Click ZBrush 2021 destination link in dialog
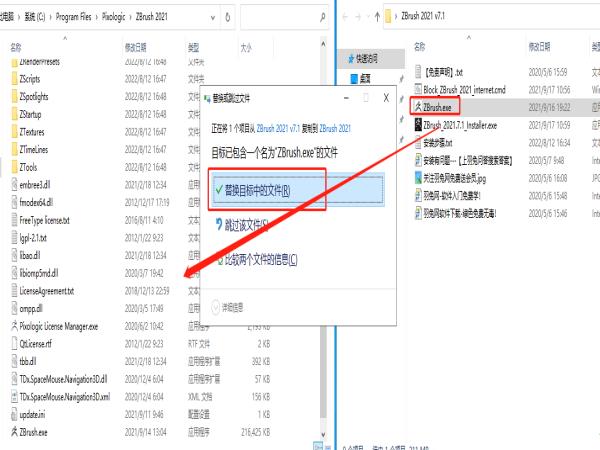Viewport: 600px width, 450px height. tap(335, 128)
